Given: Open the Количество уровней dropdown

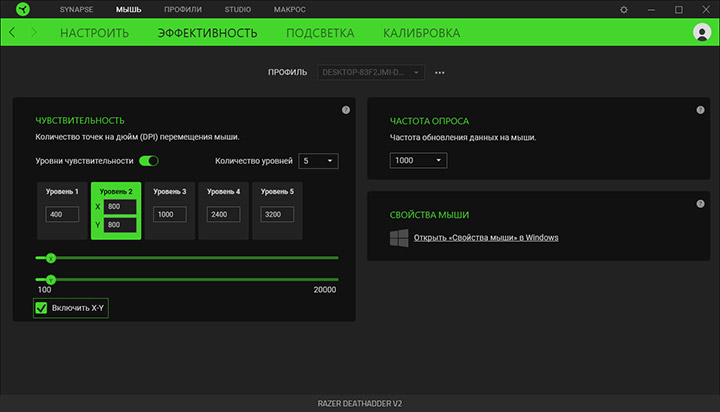Looking at the screenshot, I should (318, 161).
